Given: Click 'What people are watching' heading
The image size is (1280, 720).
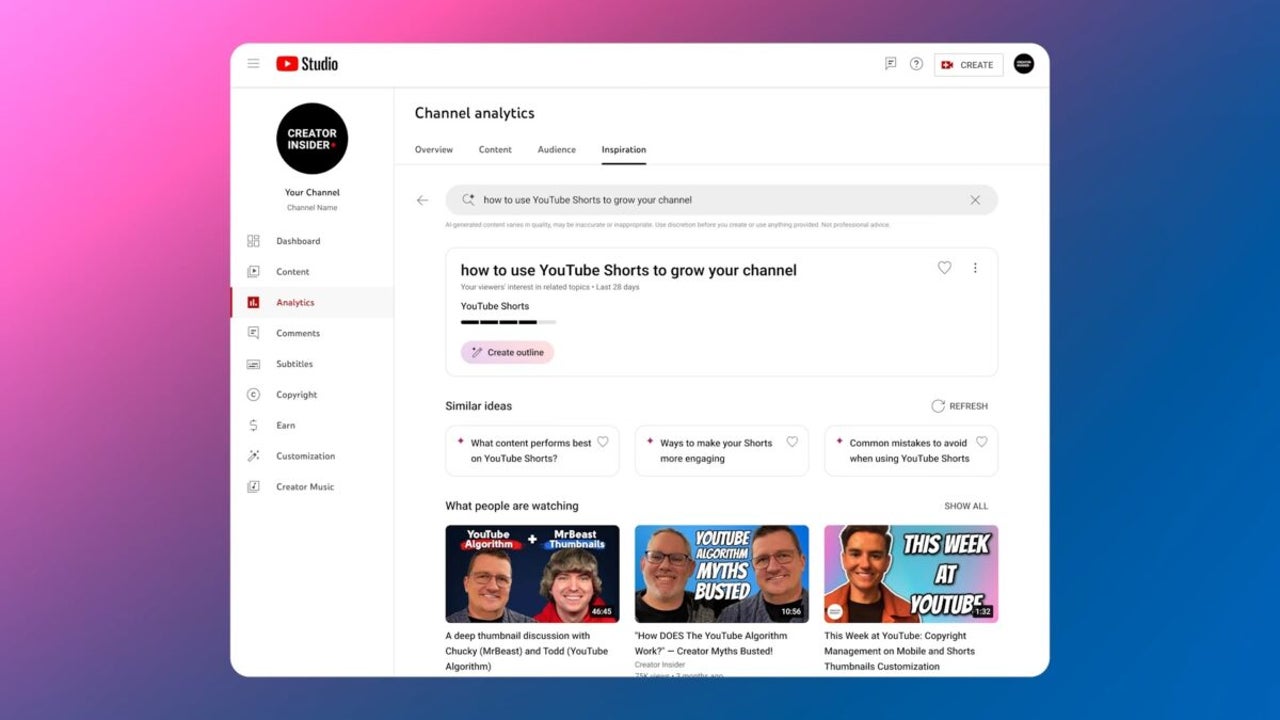Looking at the screenshot, I should coord(512,506).
